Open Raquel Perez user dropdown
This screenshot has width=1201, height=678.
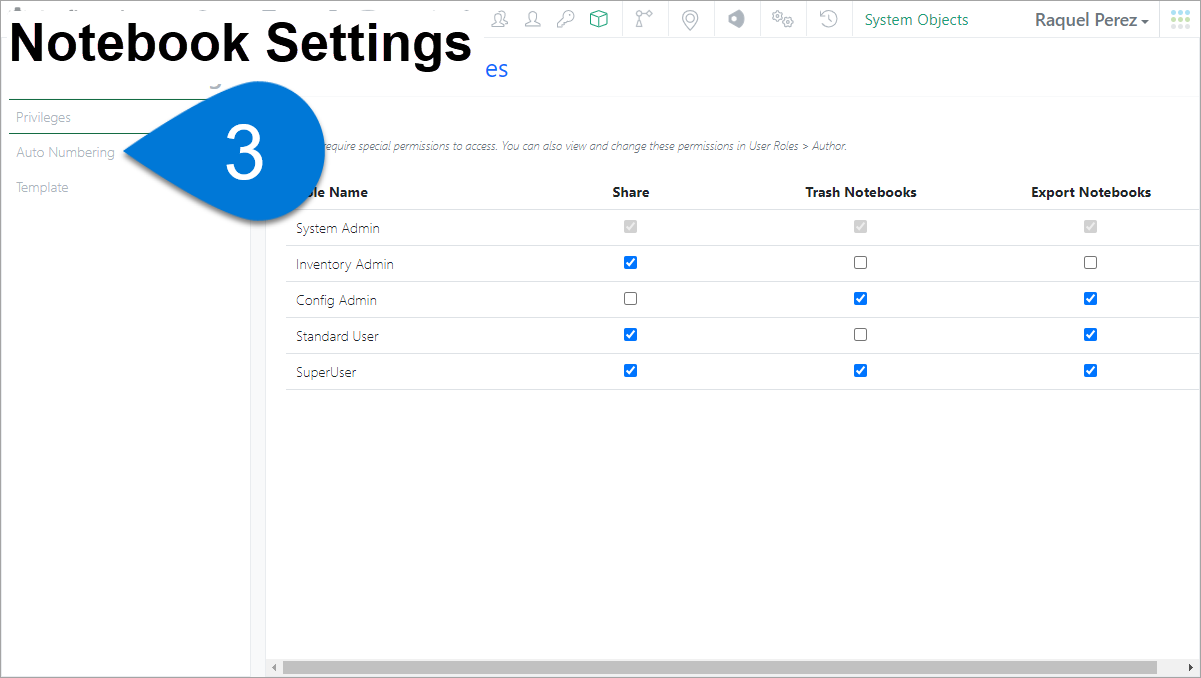1091,20
